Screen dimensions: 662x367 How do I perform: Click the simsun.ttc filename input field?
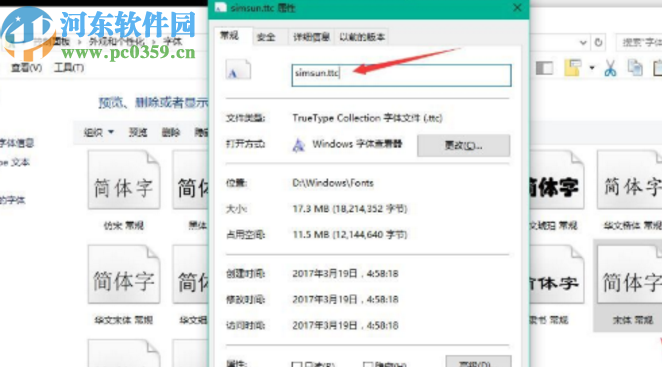401,75
